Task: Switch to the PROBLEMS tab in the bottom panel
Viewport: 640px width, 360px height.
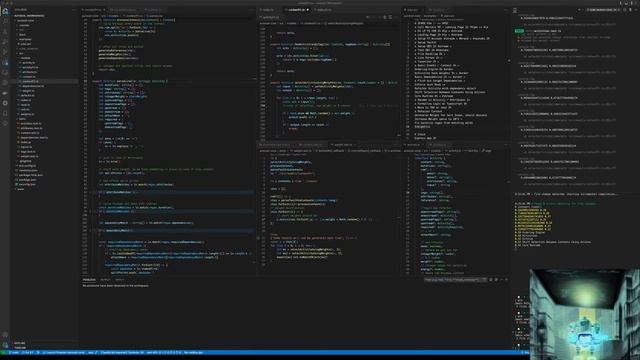Action: [x=89, y=280]
